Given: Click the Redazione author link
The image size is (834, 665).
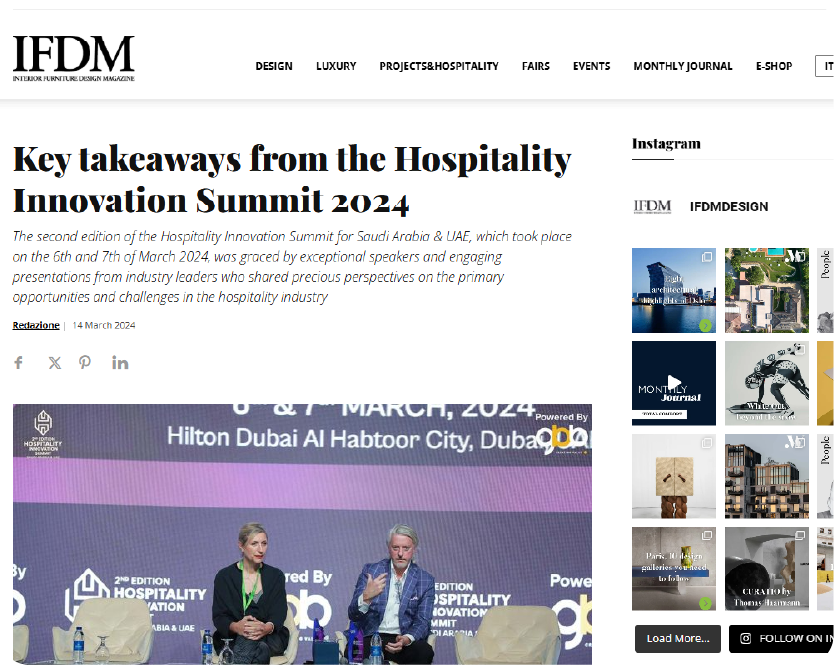Looking at the screenshot, I should [35, 325].
